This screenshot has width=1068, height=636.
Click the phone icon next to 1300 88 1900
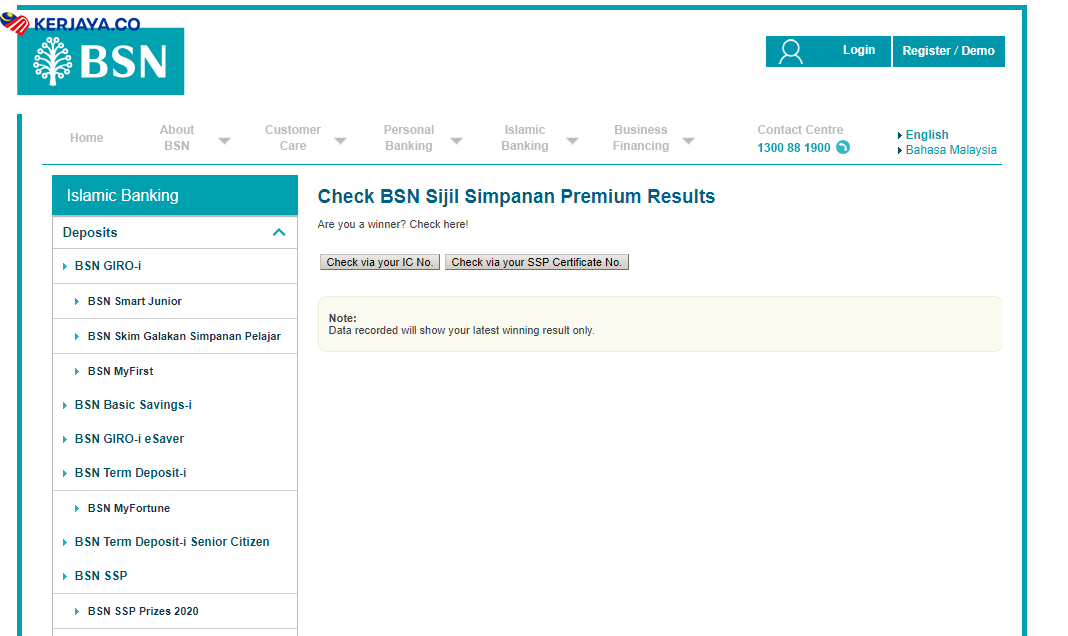coord(843,147)
